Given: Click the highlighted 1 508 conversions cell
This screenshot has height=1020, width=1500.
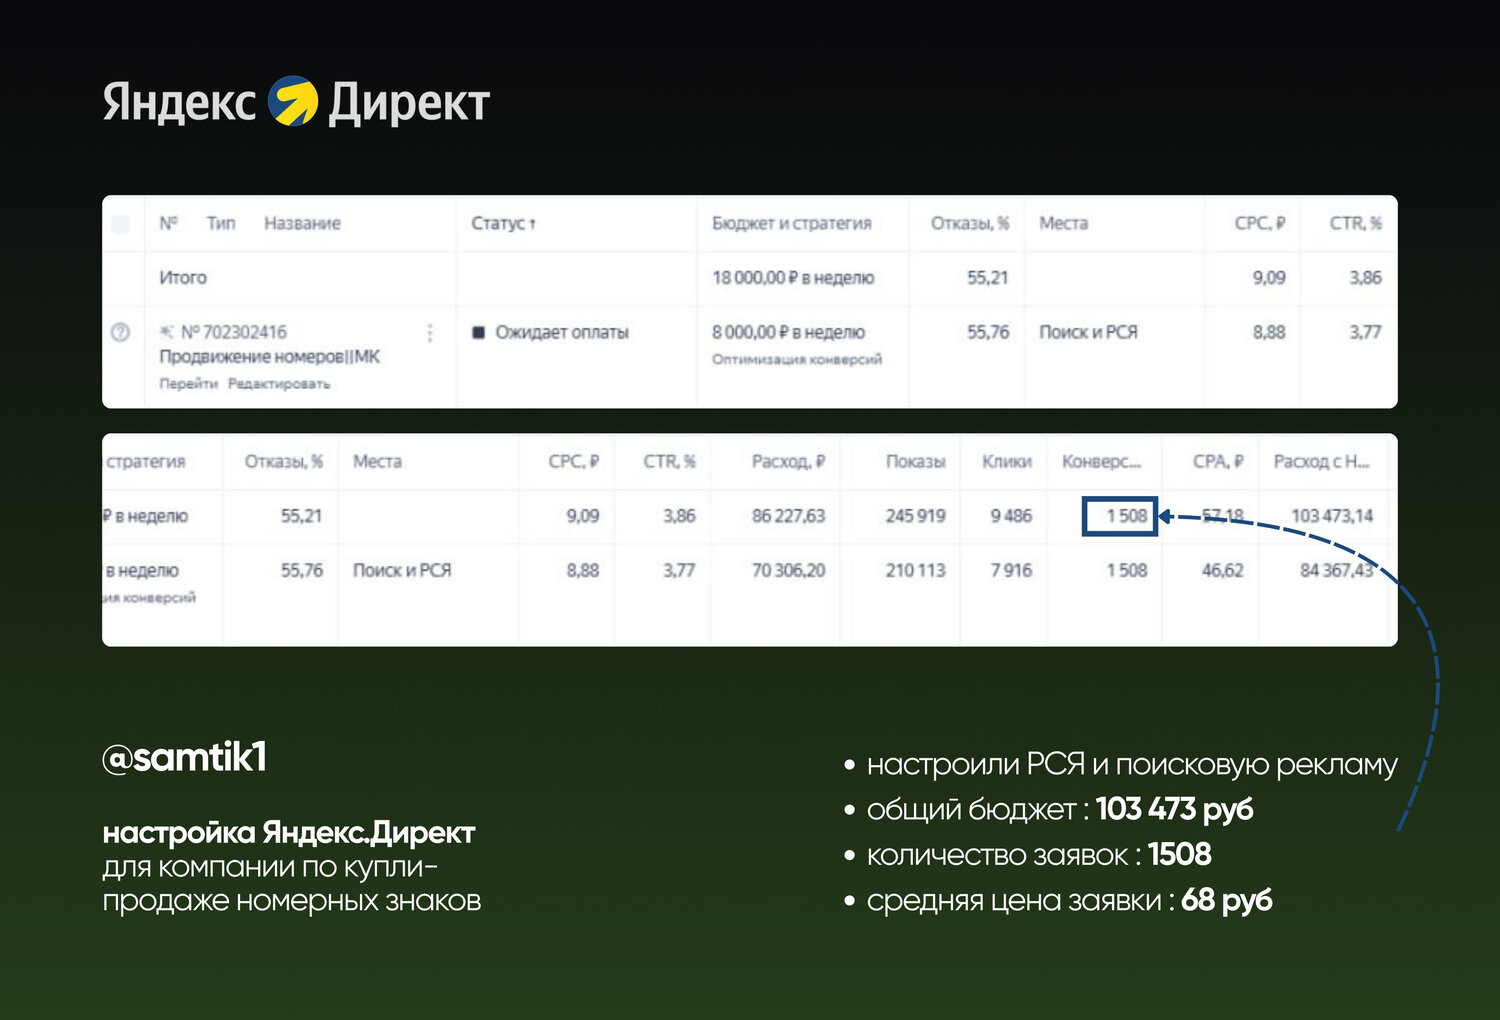Looking at the screenshot, I should 1120,516.
